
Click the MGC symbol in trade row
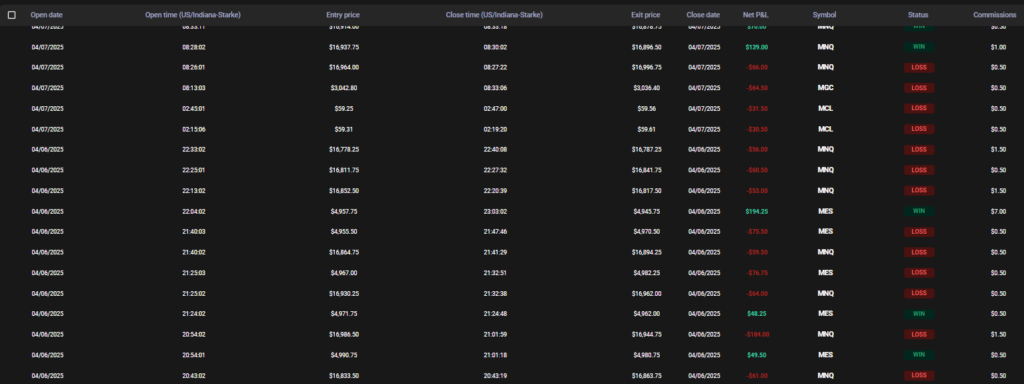pyautogui.click(x=825, y=88)
